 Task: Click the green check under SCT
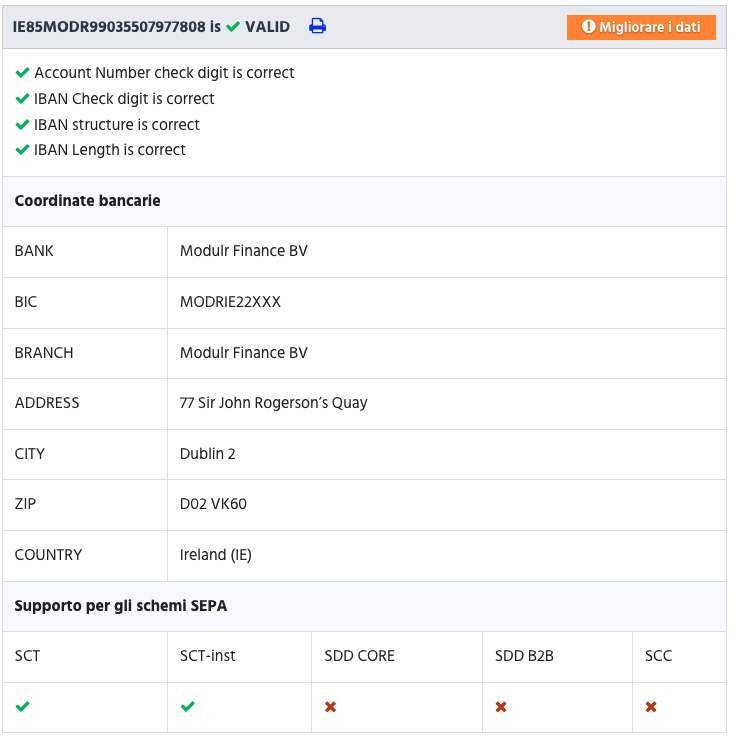pyautogui.click(x=22, y=706)
